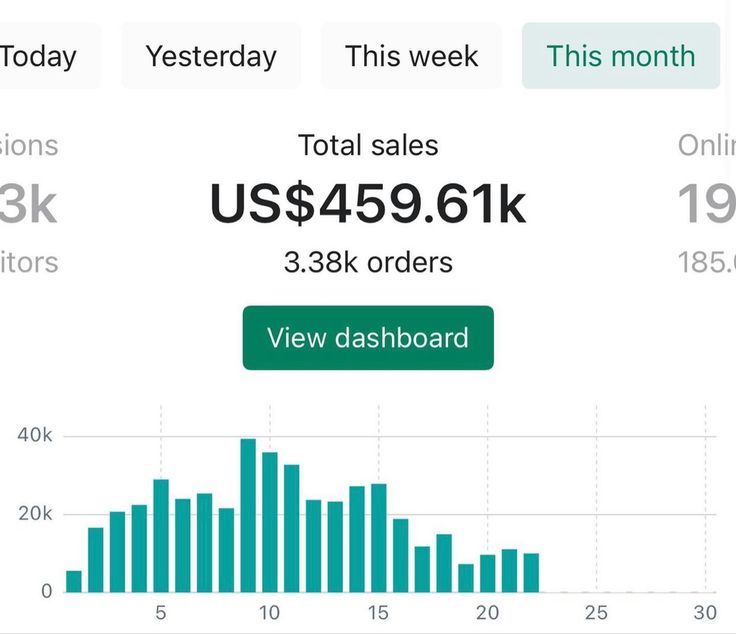
Task: Choose the This week filter
Action: point(411,56)
